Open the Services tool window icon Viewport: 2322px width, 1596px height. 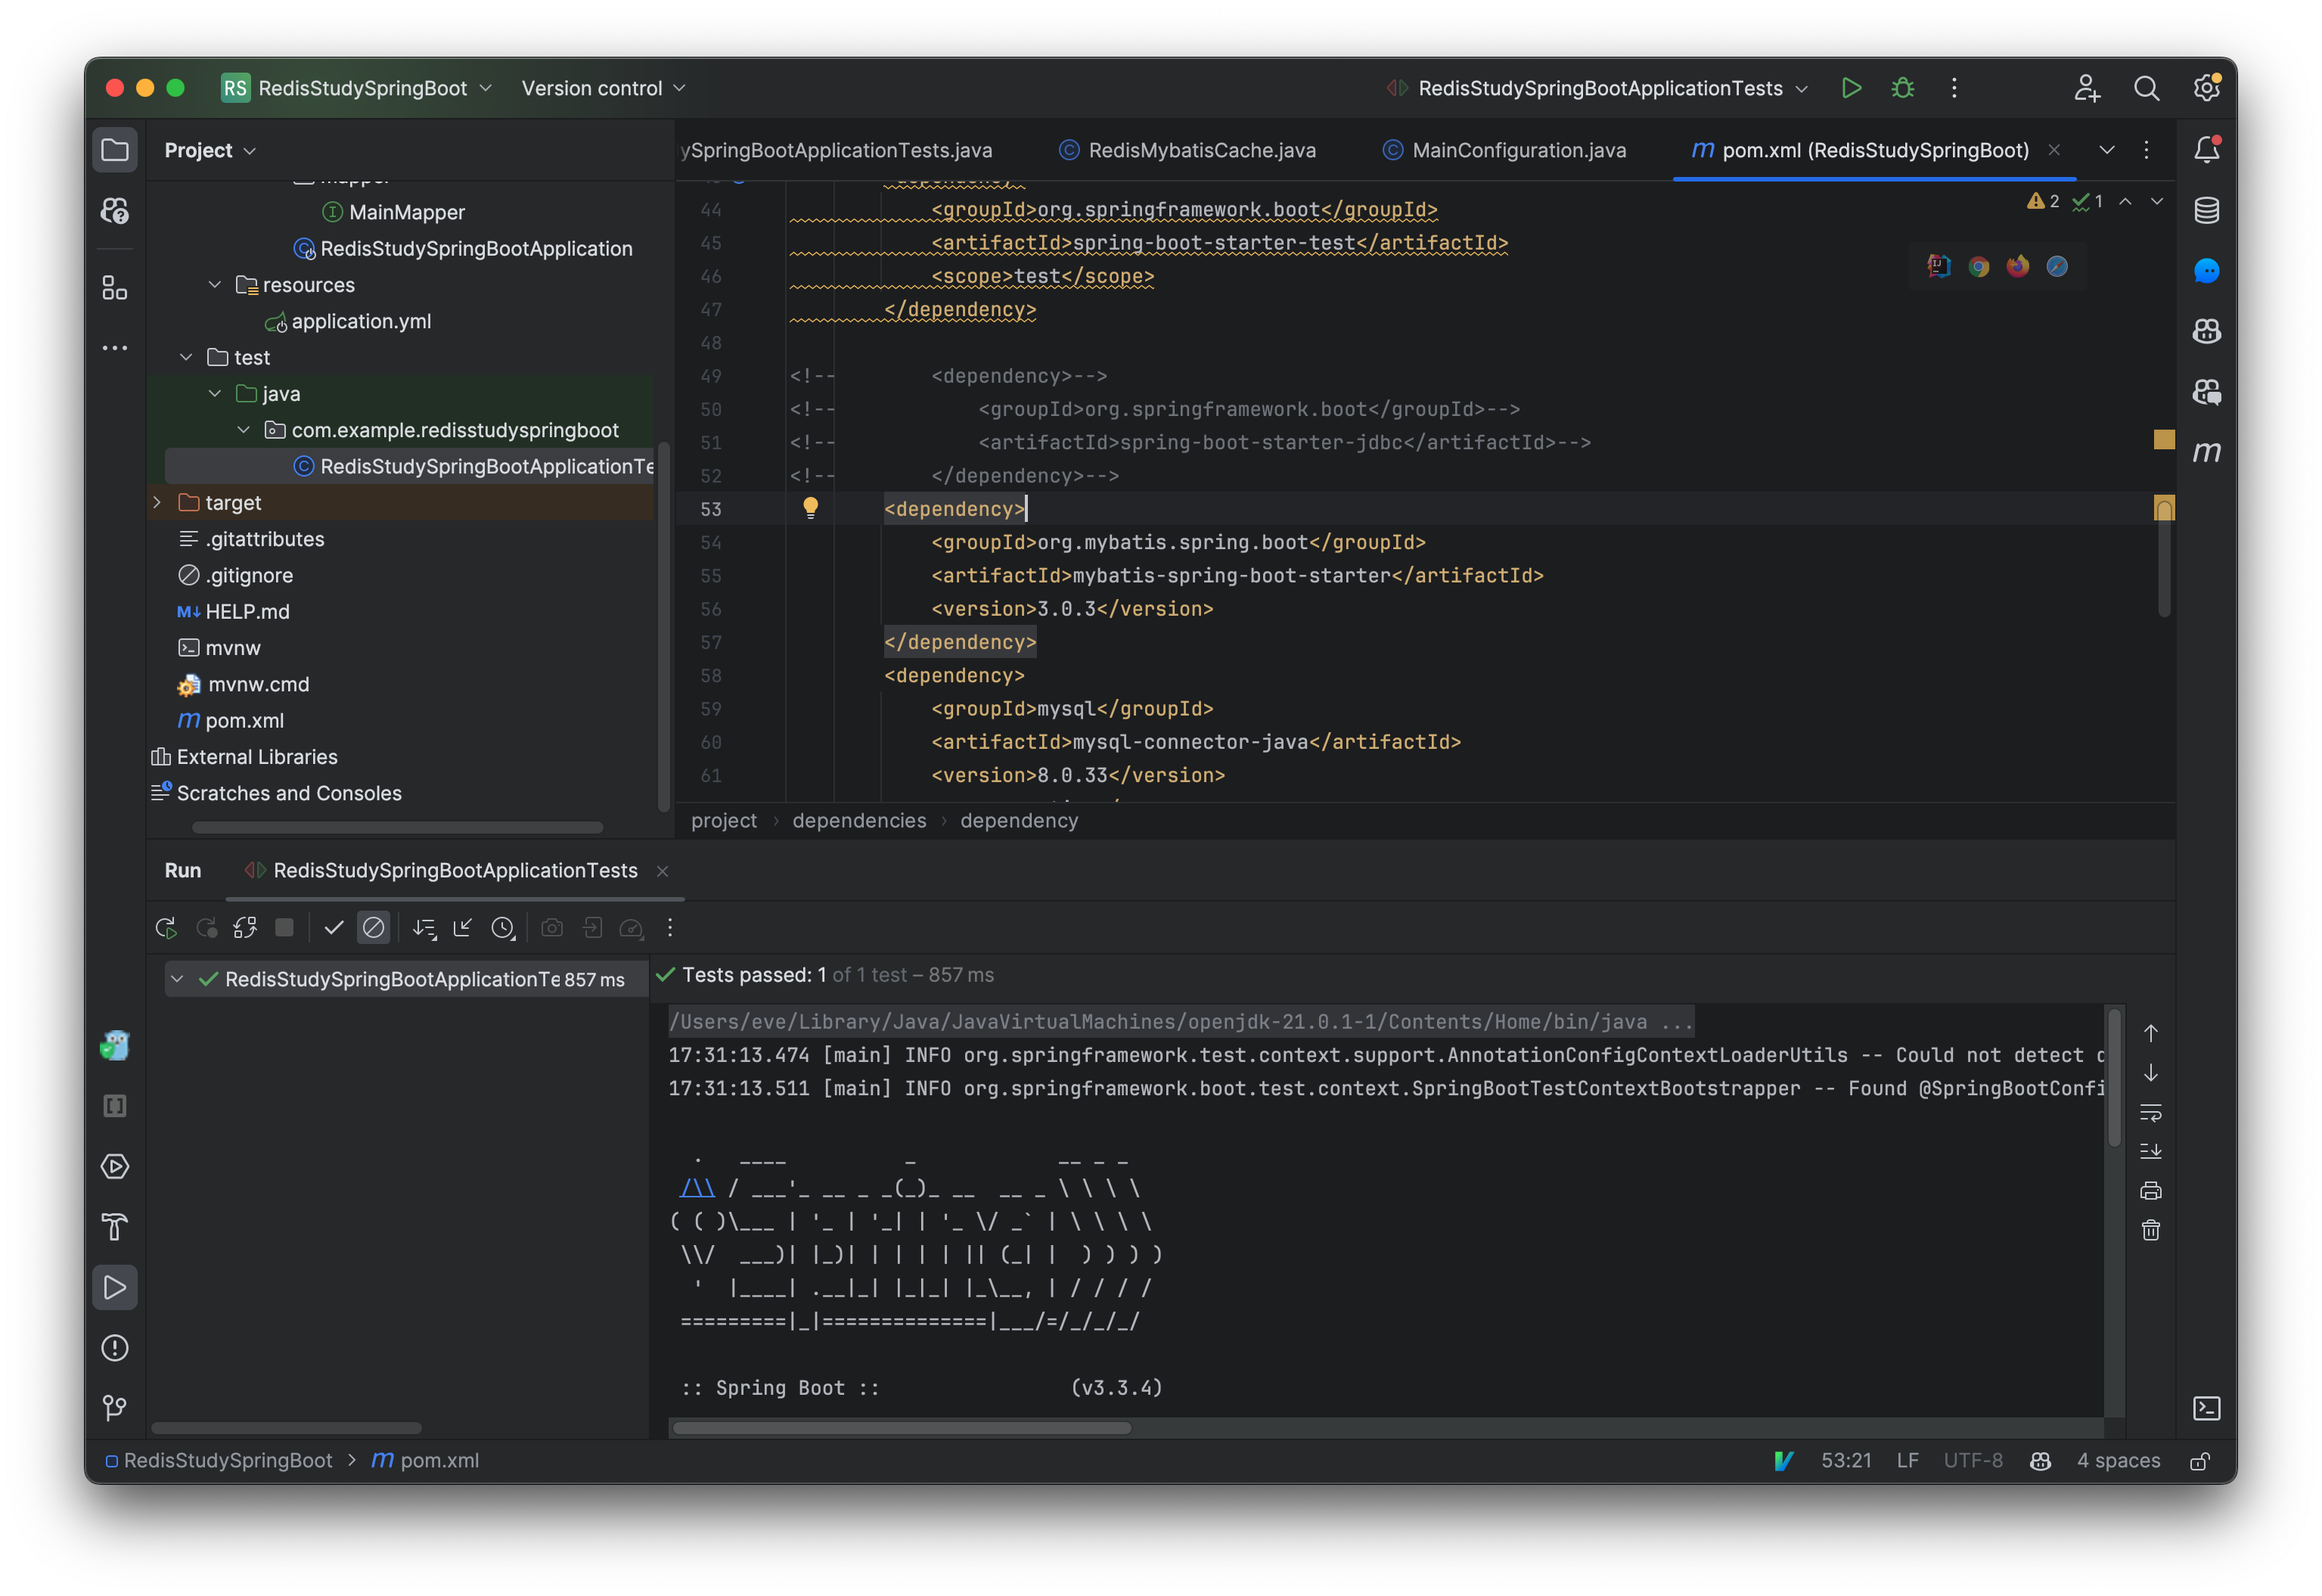[115, 1167]
